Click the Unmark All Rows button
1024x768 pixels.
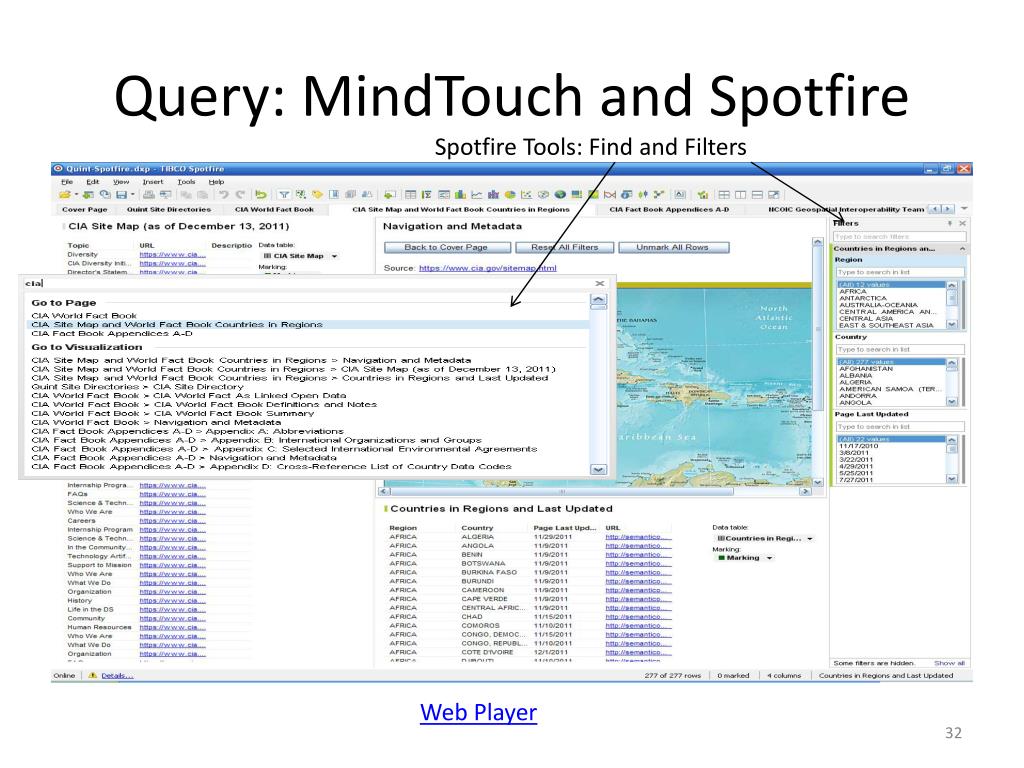click(x=673, y=248)
